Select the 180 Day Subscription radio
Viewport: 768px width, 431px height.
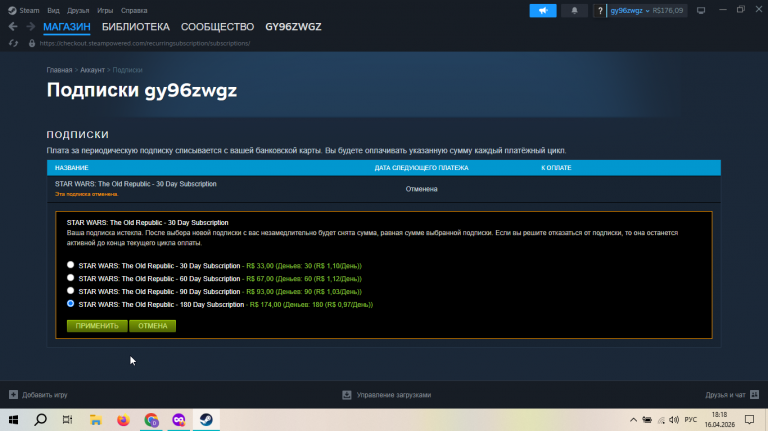[71, 304]
